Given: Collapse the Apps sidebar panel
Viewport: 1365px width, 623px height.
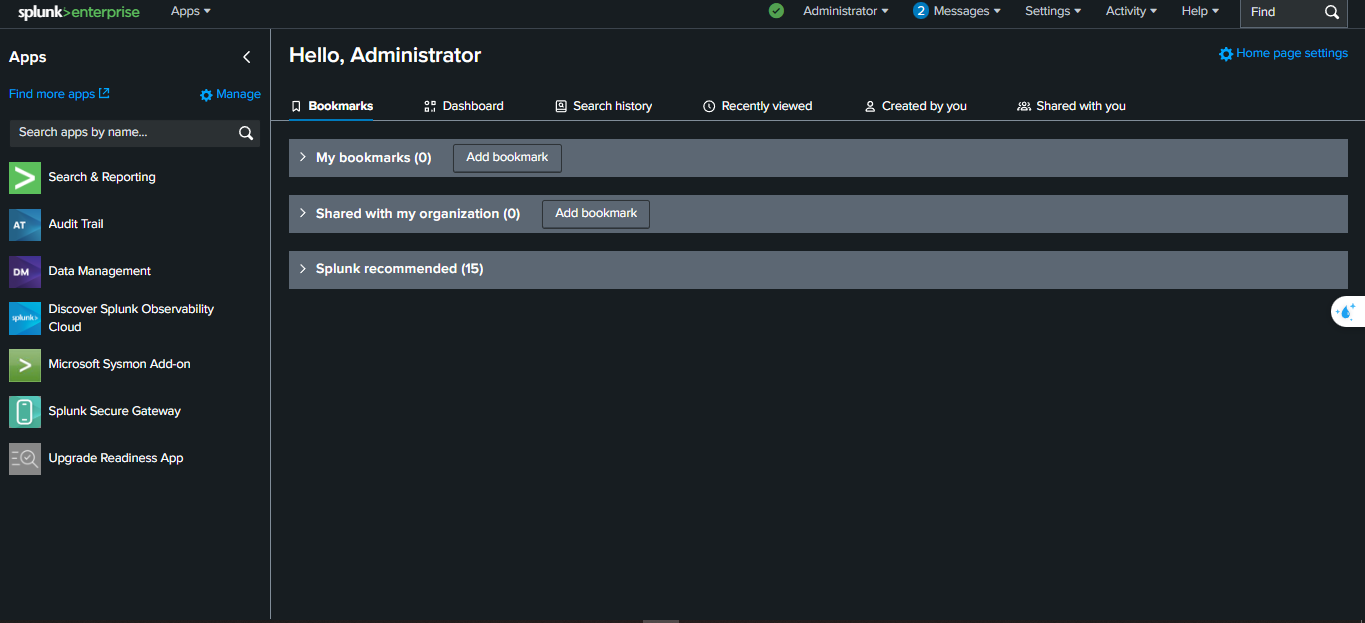Looking at the screenshot, I should point(247,57).
